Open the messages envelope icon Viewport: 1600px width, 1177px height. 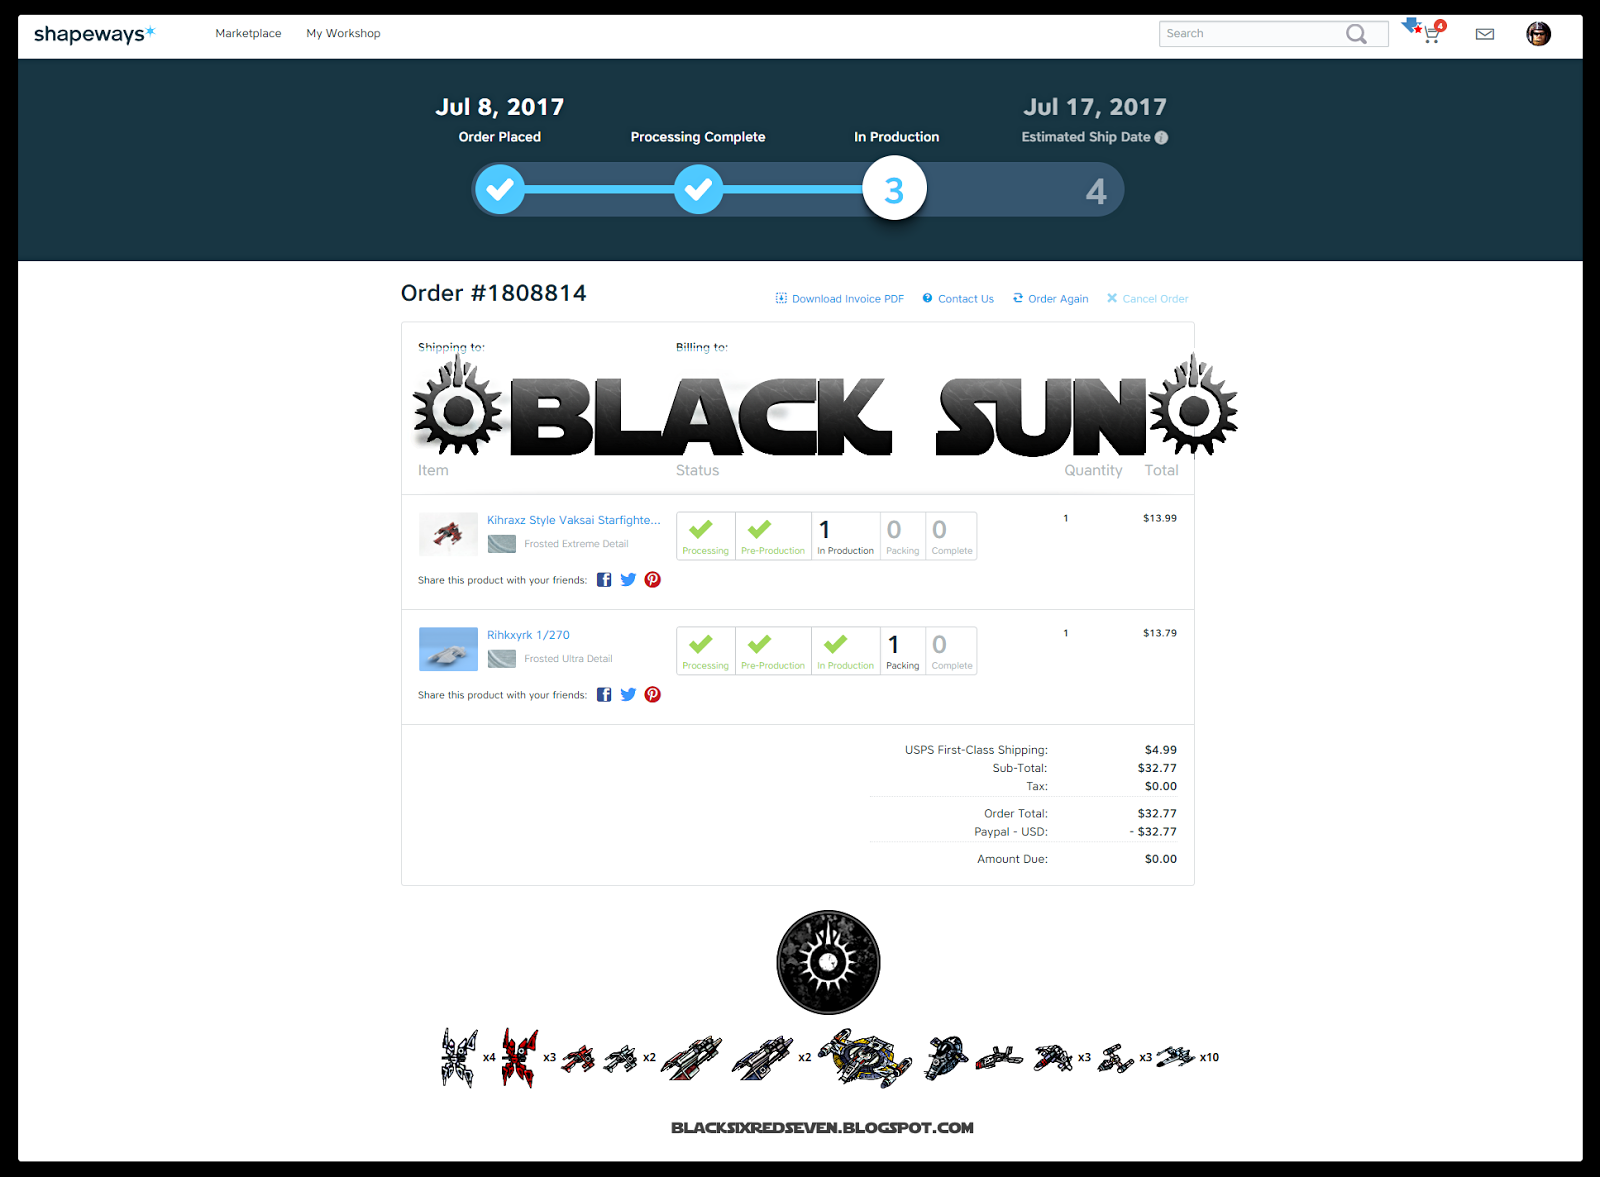click(x=1485, y=34)
